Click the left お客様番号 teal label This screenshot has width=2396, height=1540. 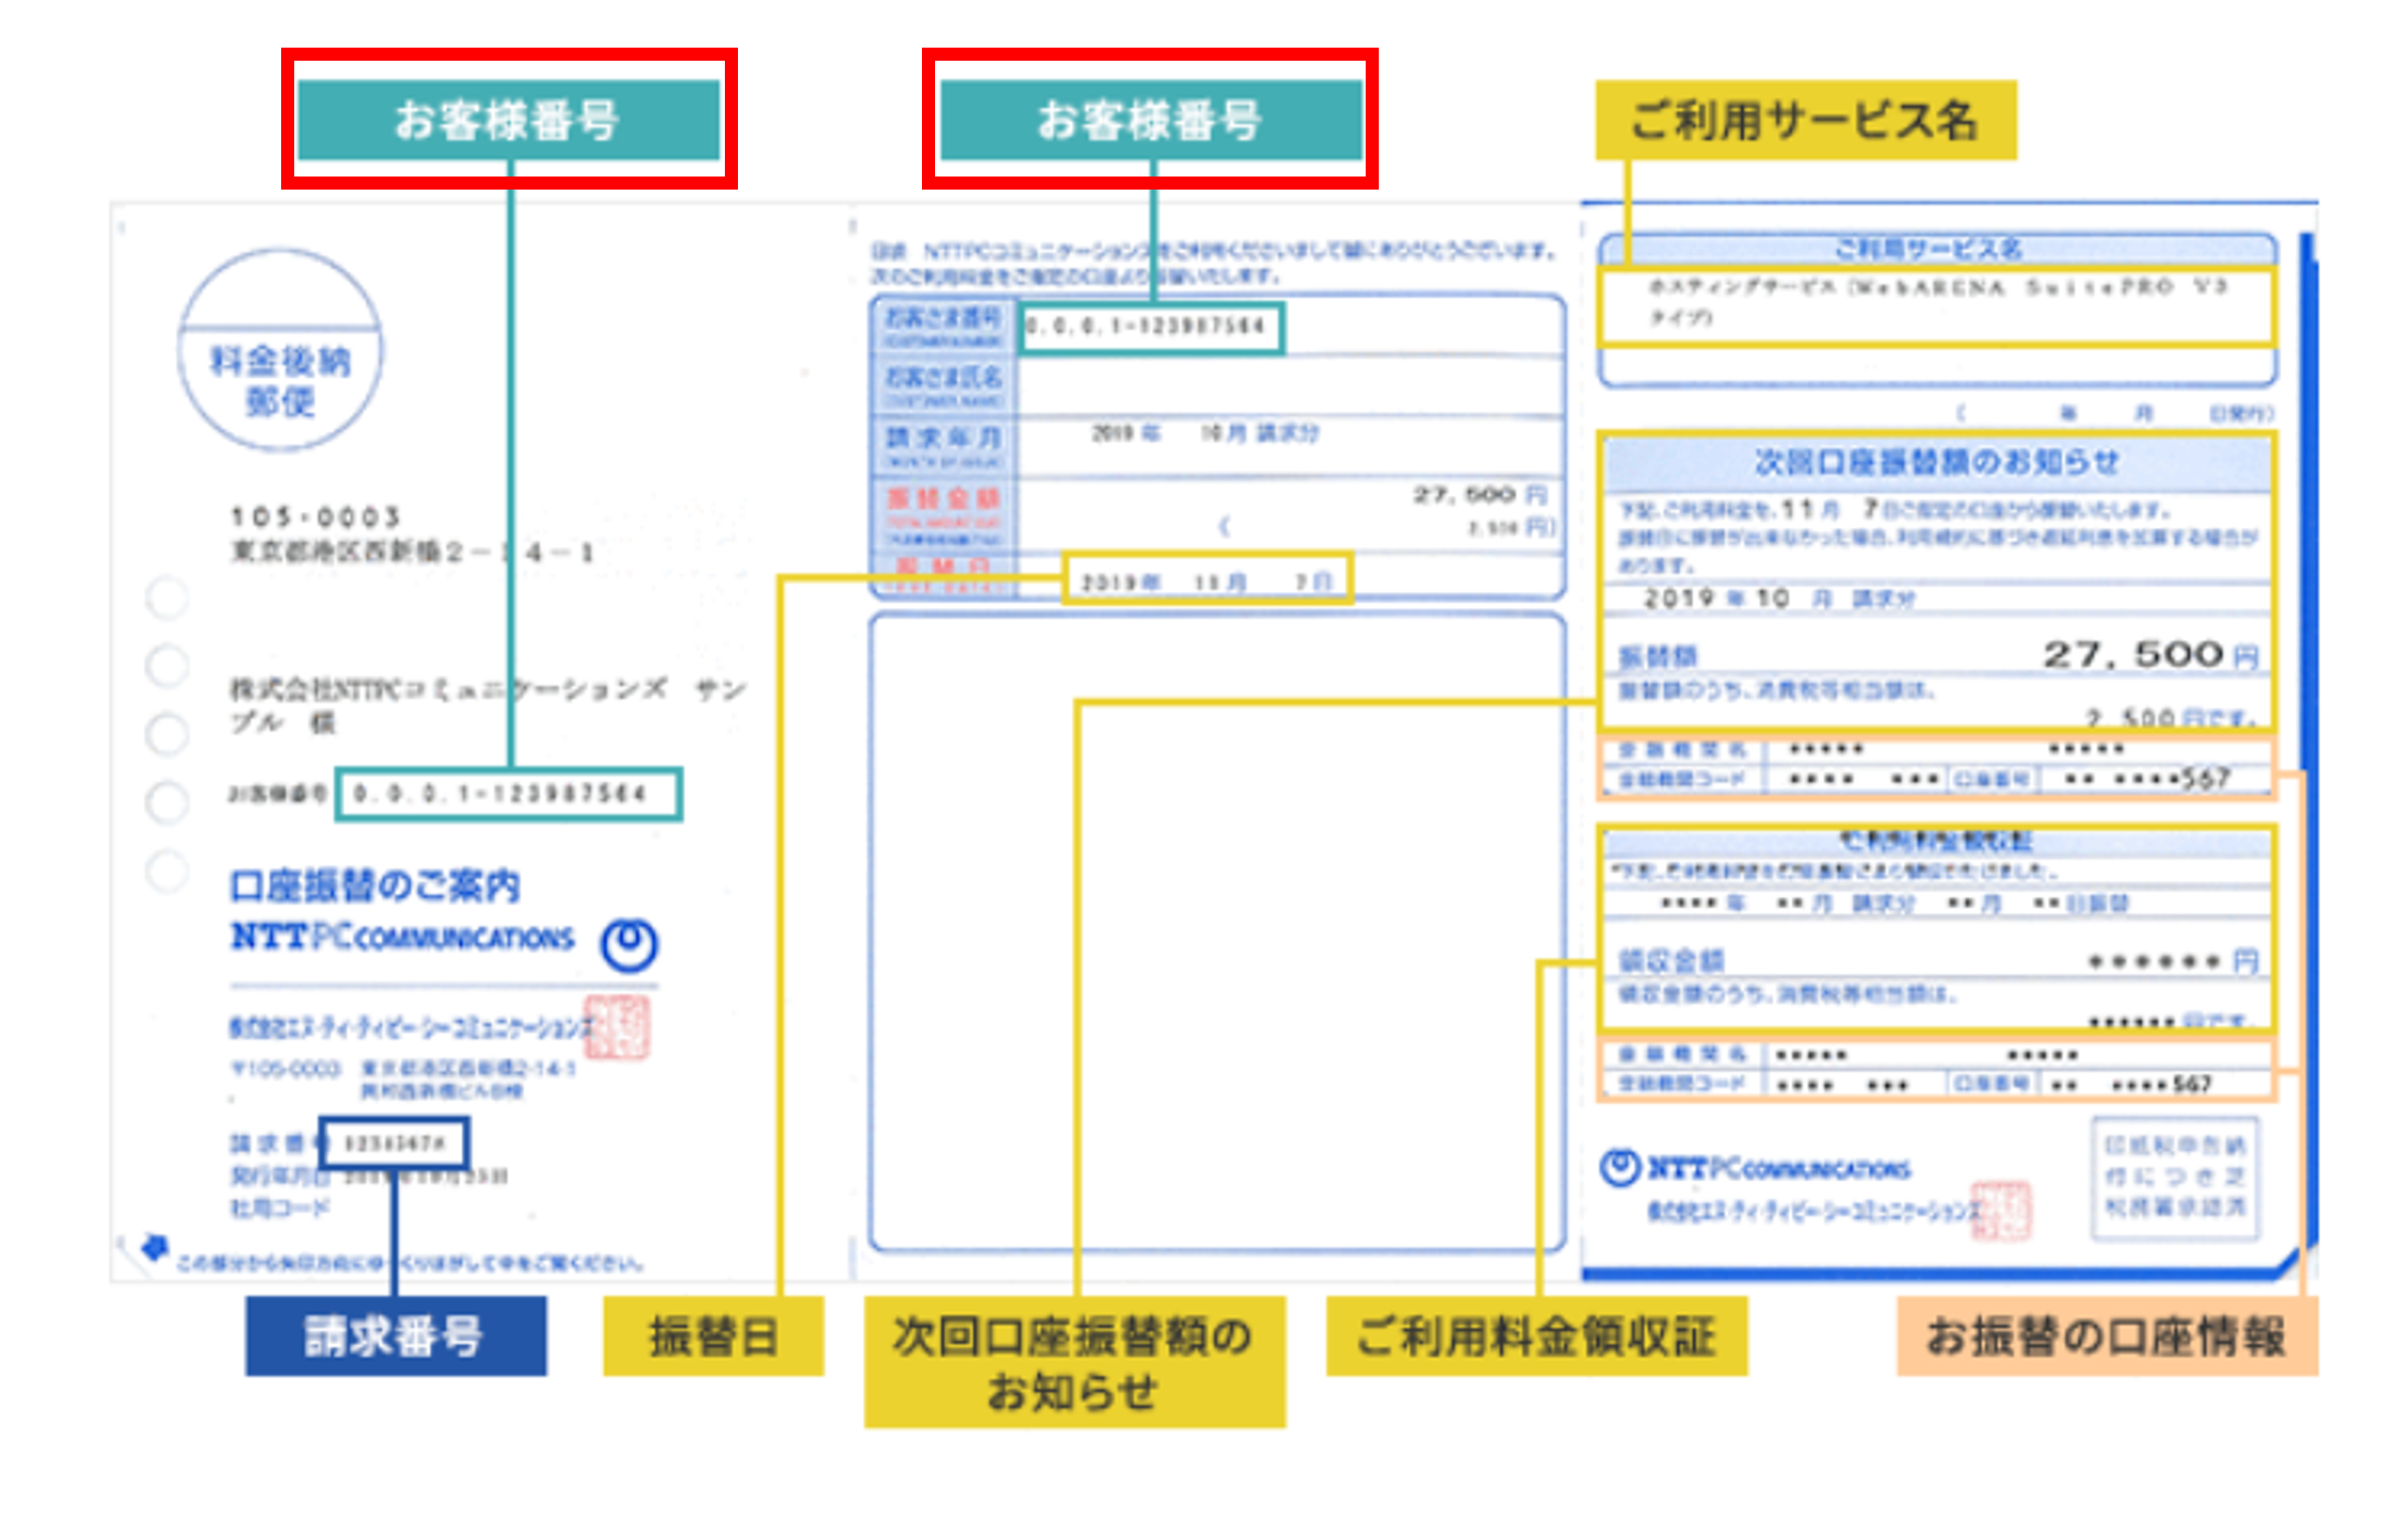click(x=508, y=120)
